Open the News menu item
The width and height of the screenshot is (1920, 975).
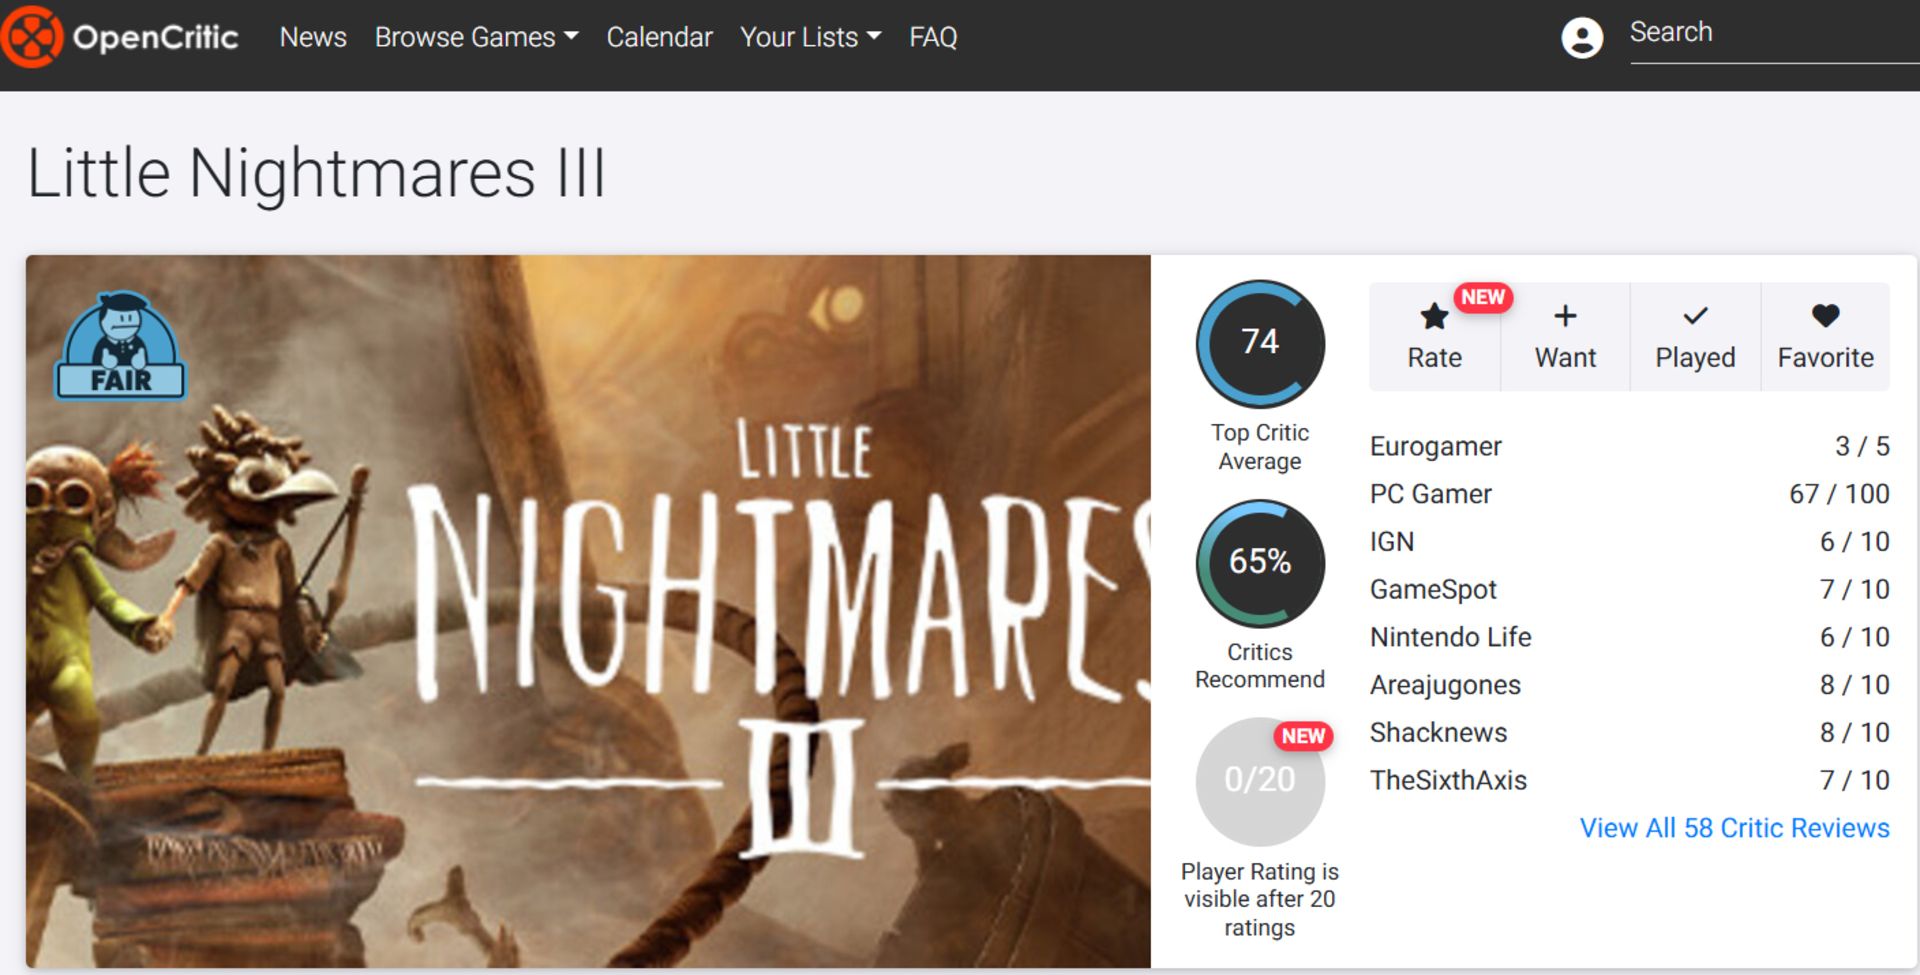pyautogui.click(x=313, y=37)
